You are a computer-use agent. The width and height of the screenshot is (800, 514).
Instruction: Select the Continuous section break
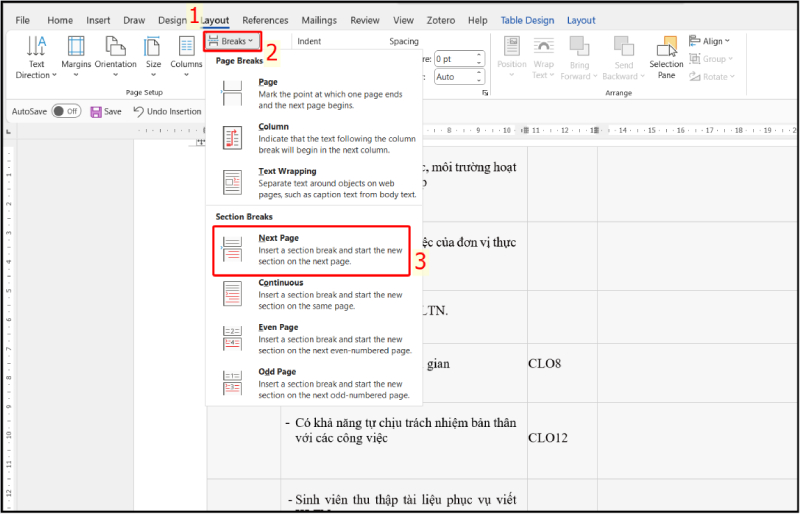(x=310, y=294)
